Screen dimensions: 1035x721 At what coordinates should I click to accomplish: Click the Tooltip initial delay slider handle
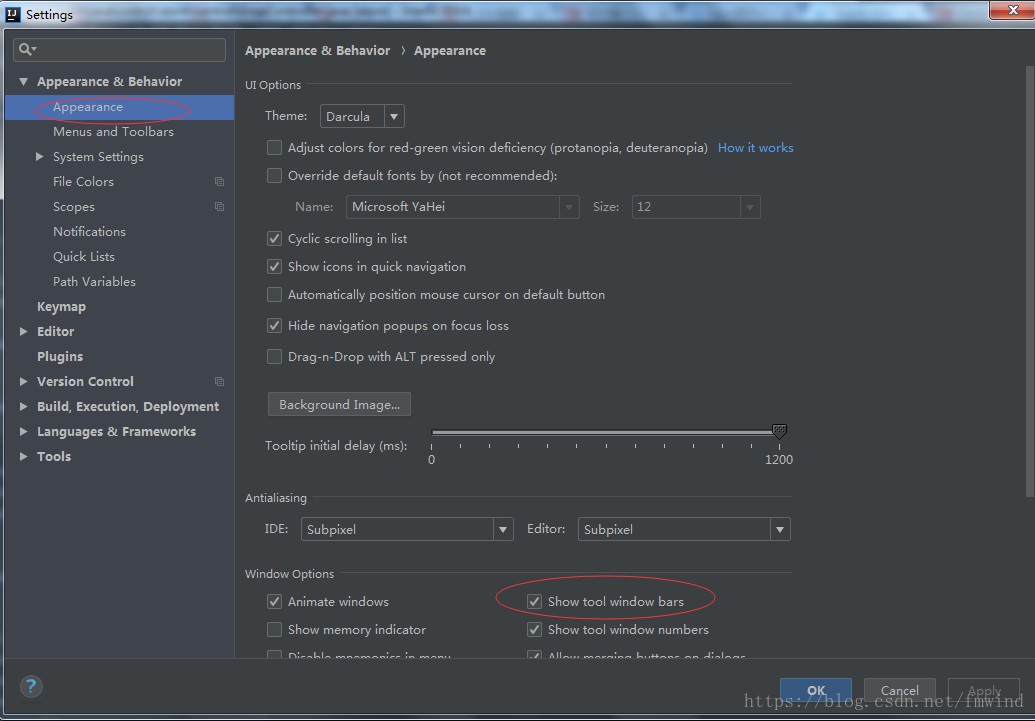click(779, 432)
